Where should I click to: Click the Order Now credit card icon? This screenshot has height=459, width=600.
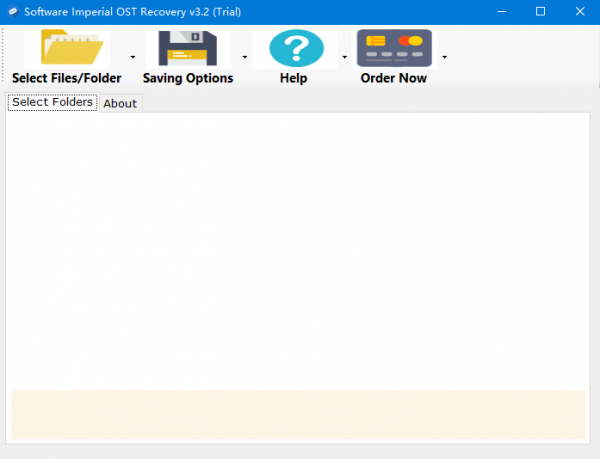point(394,48)
